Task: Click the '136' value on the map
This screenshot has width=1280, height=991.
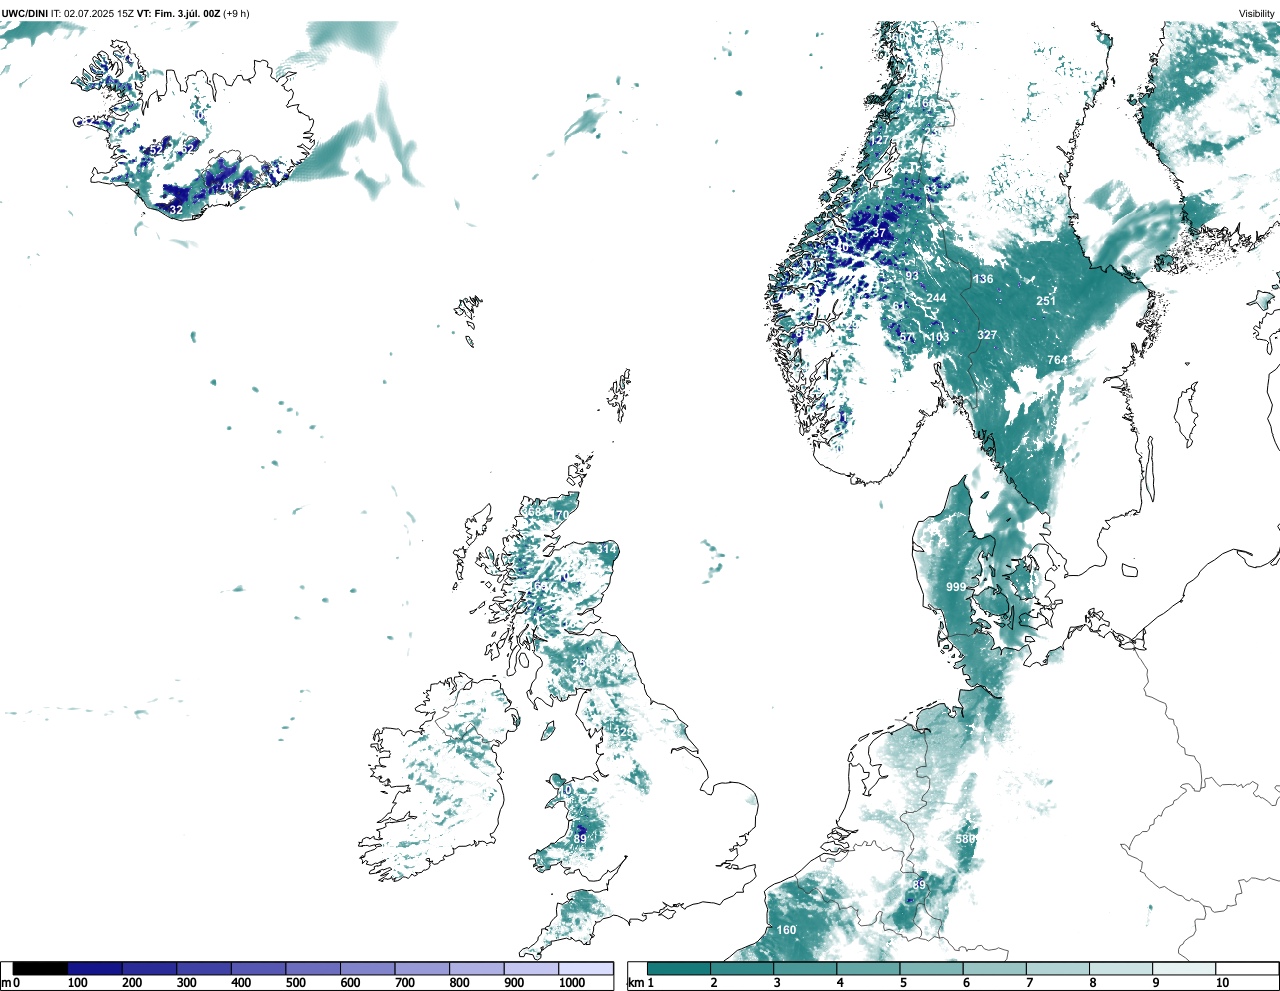Action: click(x=984, y=279)
